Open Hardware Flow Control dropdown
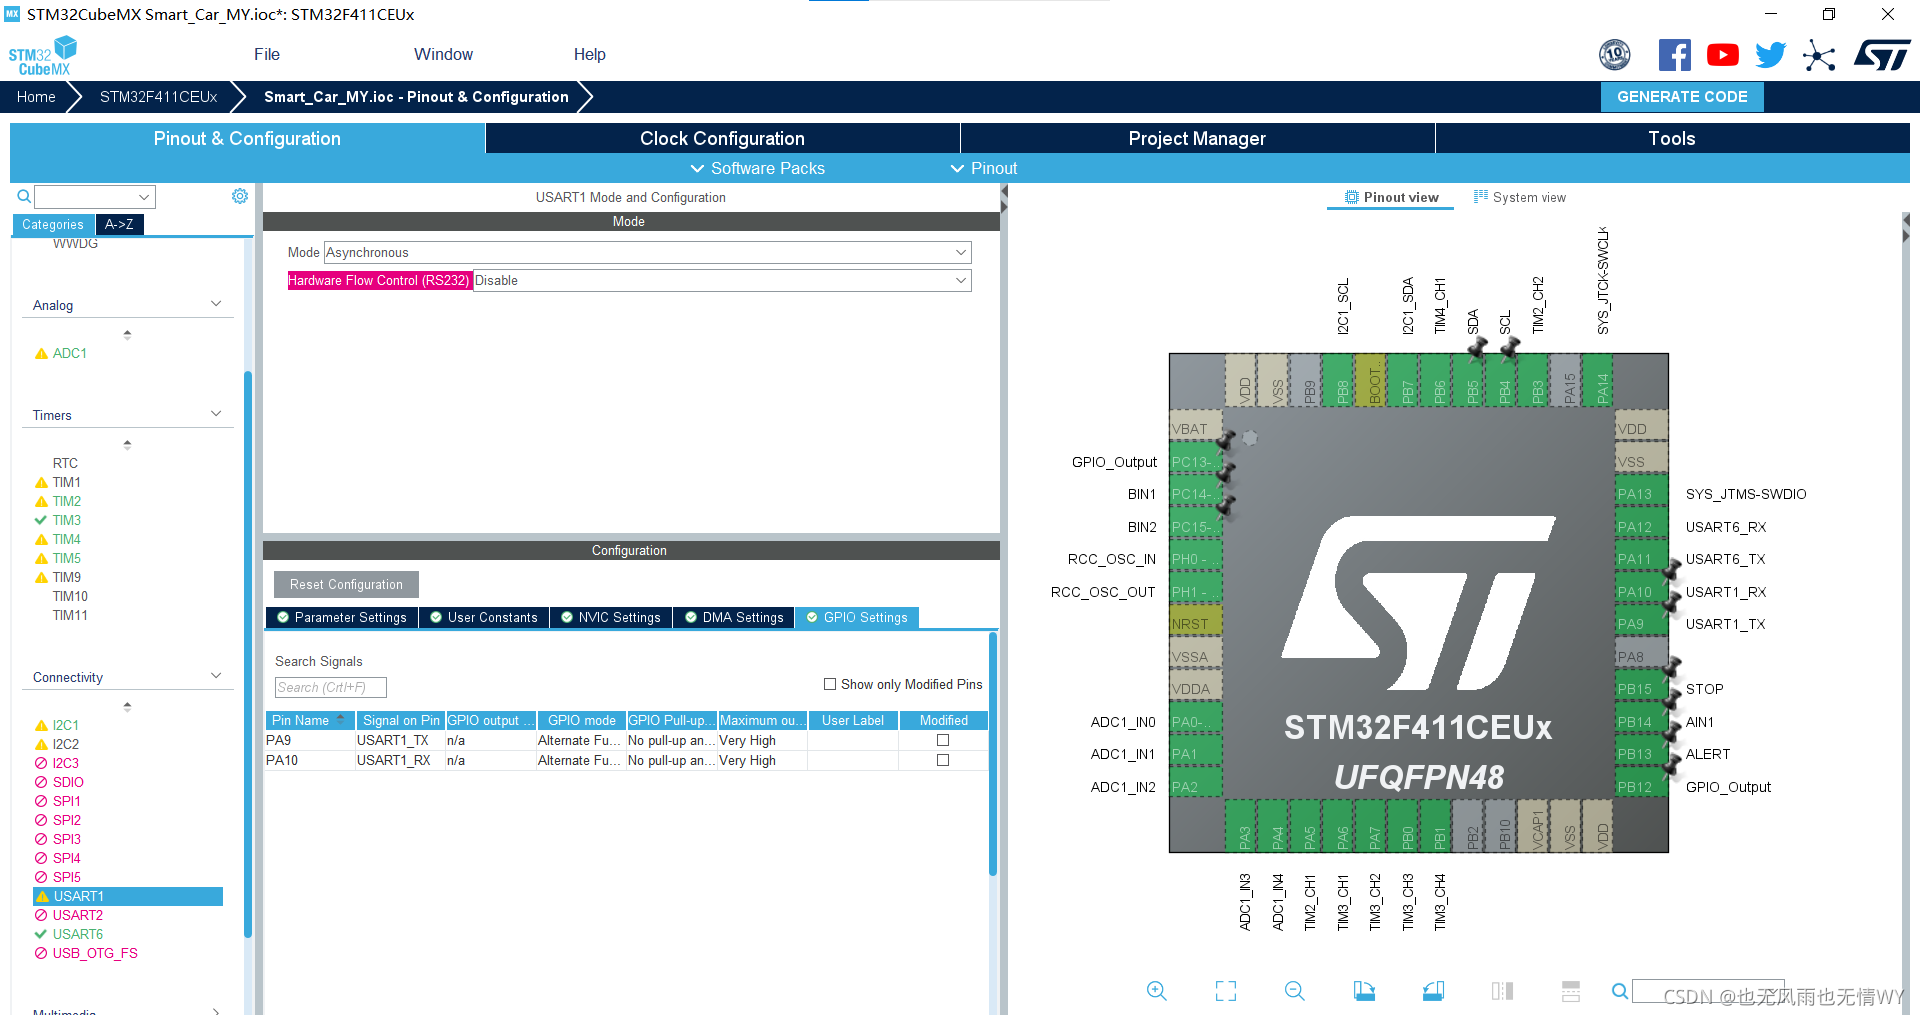Screen dimensions: 1920x1015 [721, 280]
